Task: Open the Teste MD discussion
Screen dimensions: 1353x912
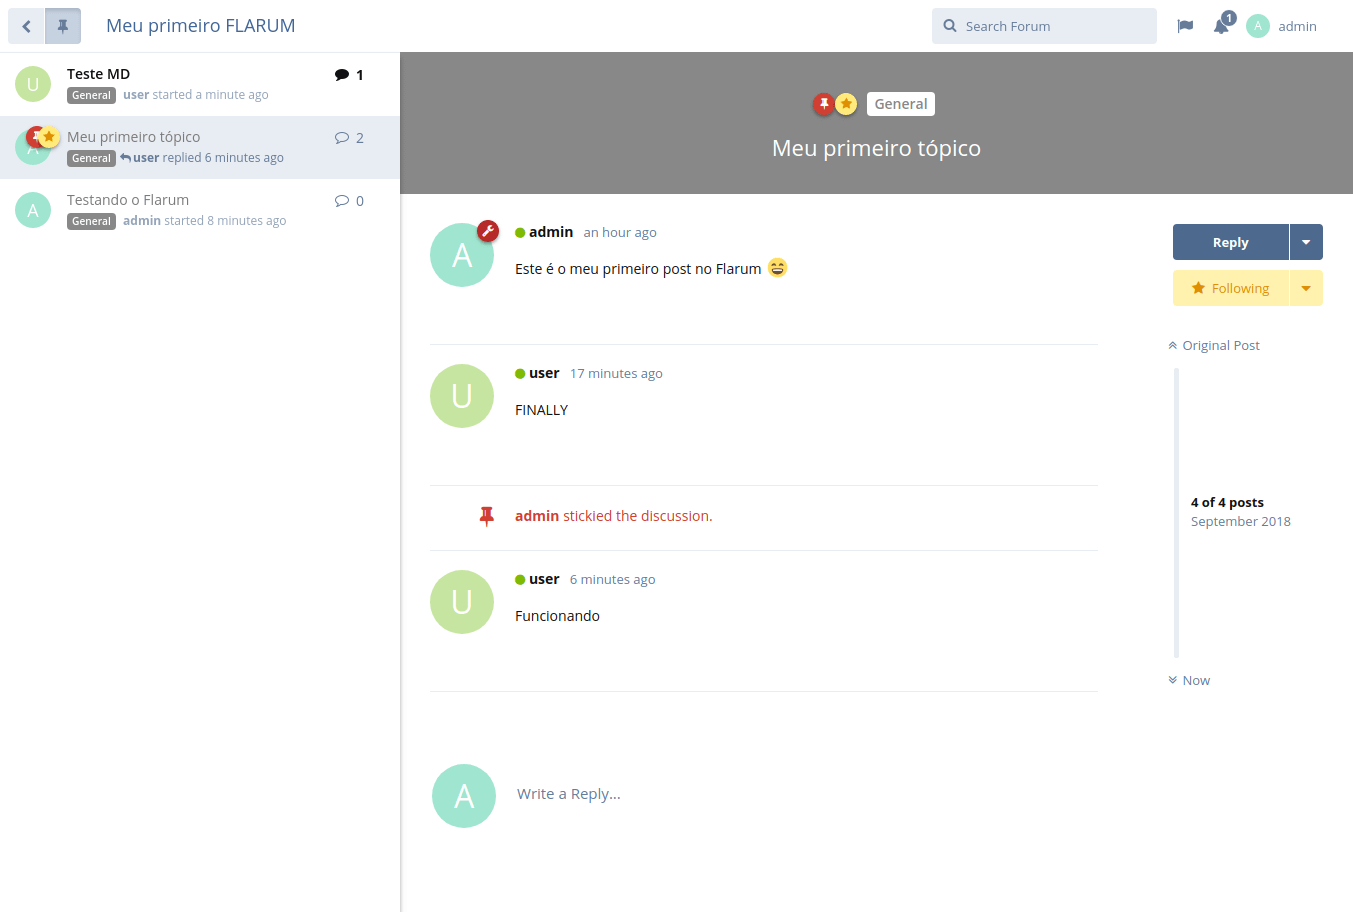Action: coord(98,74)
